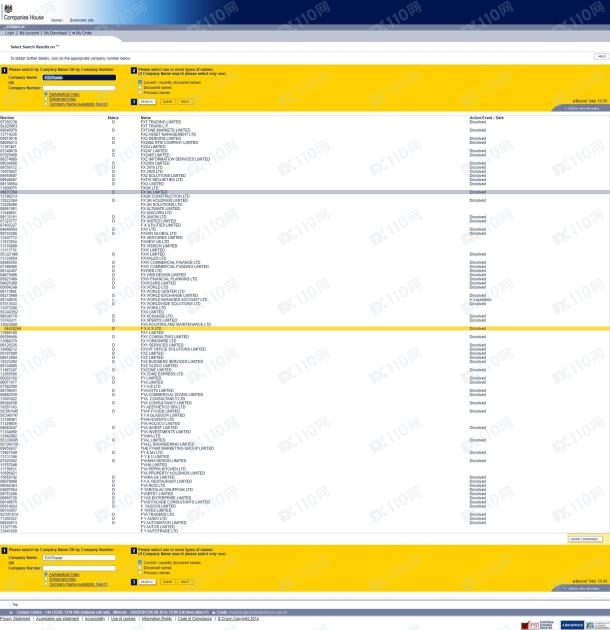
Task: Select the FX UNICORN LTD row
Action: point(305,213)
